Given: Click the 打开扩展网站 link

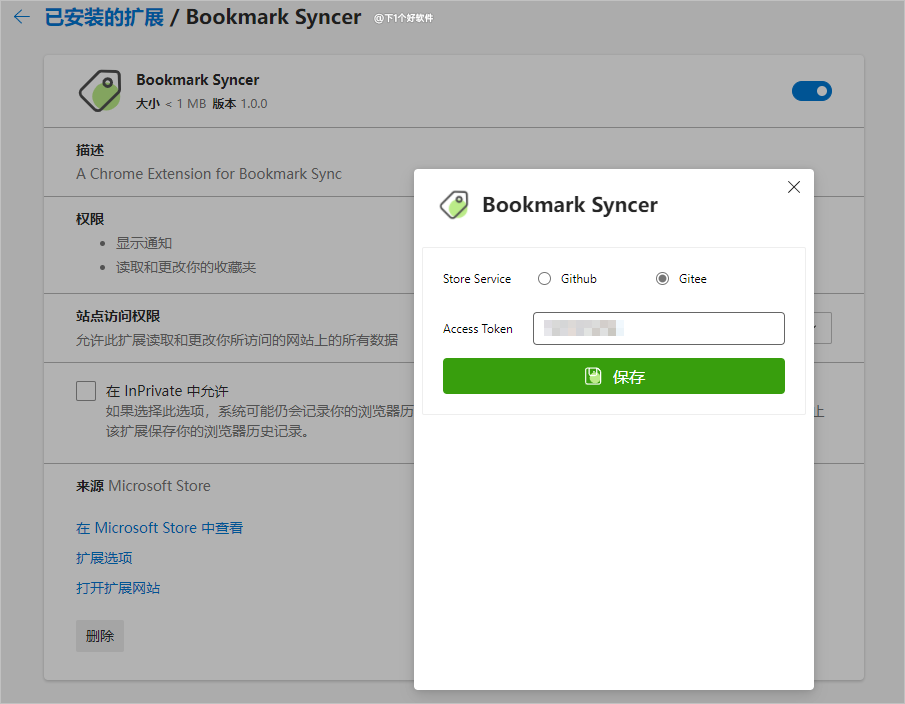Looking at the screenshot, I should tap(118, 588).
